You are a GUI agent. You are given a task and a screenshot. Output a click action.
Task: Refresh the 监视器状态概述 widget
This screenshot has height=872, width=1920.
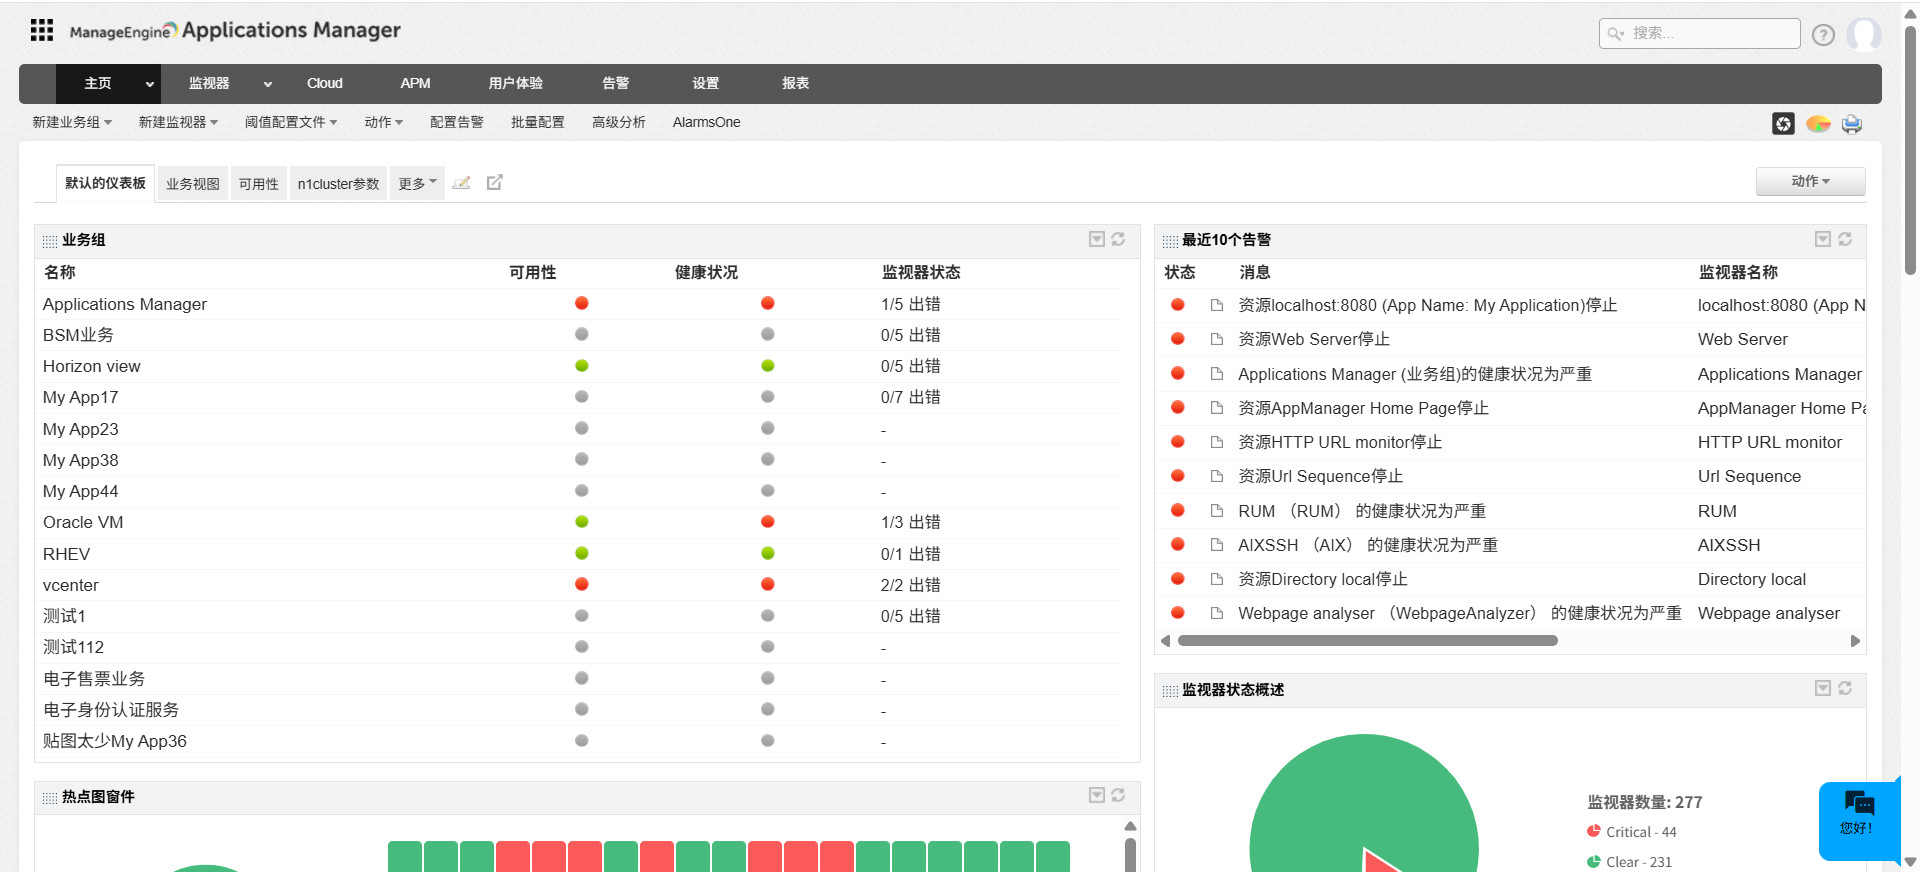[x=1845, y=688]
